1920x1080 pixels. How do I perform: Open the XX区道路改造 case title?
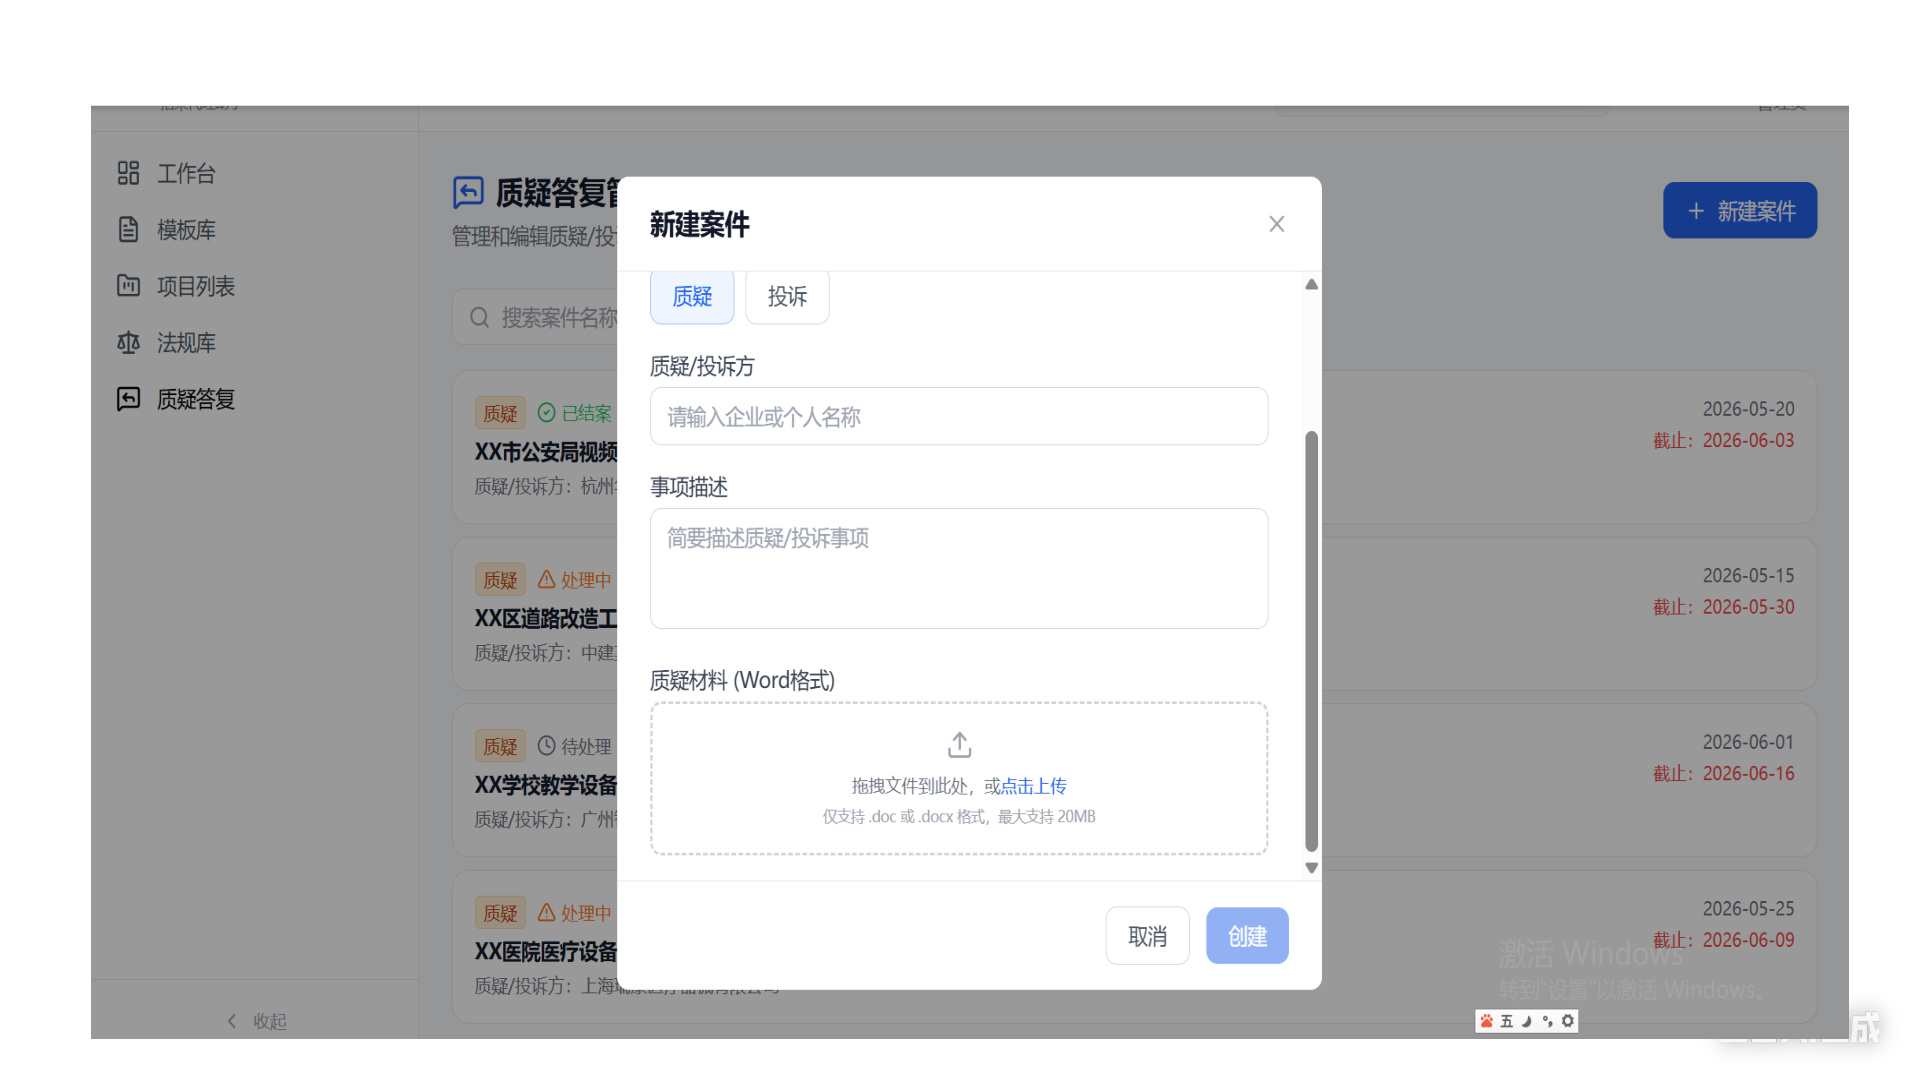pyautogui.click(x=546, y=618)
